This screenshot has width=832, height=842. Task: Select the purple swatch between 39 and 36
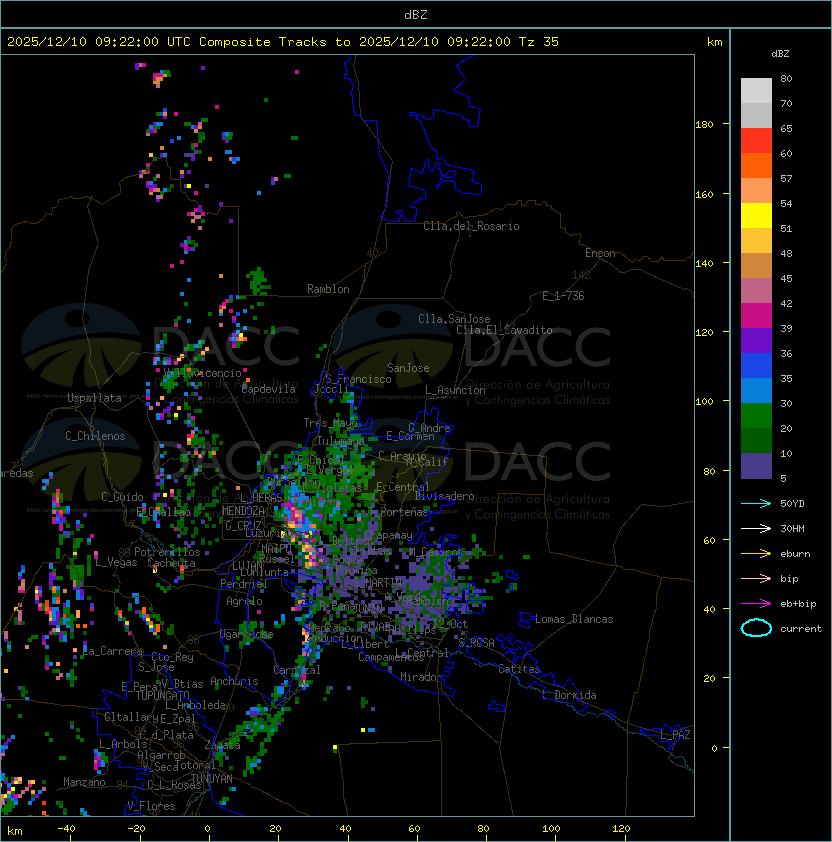[x=756, y=340]
